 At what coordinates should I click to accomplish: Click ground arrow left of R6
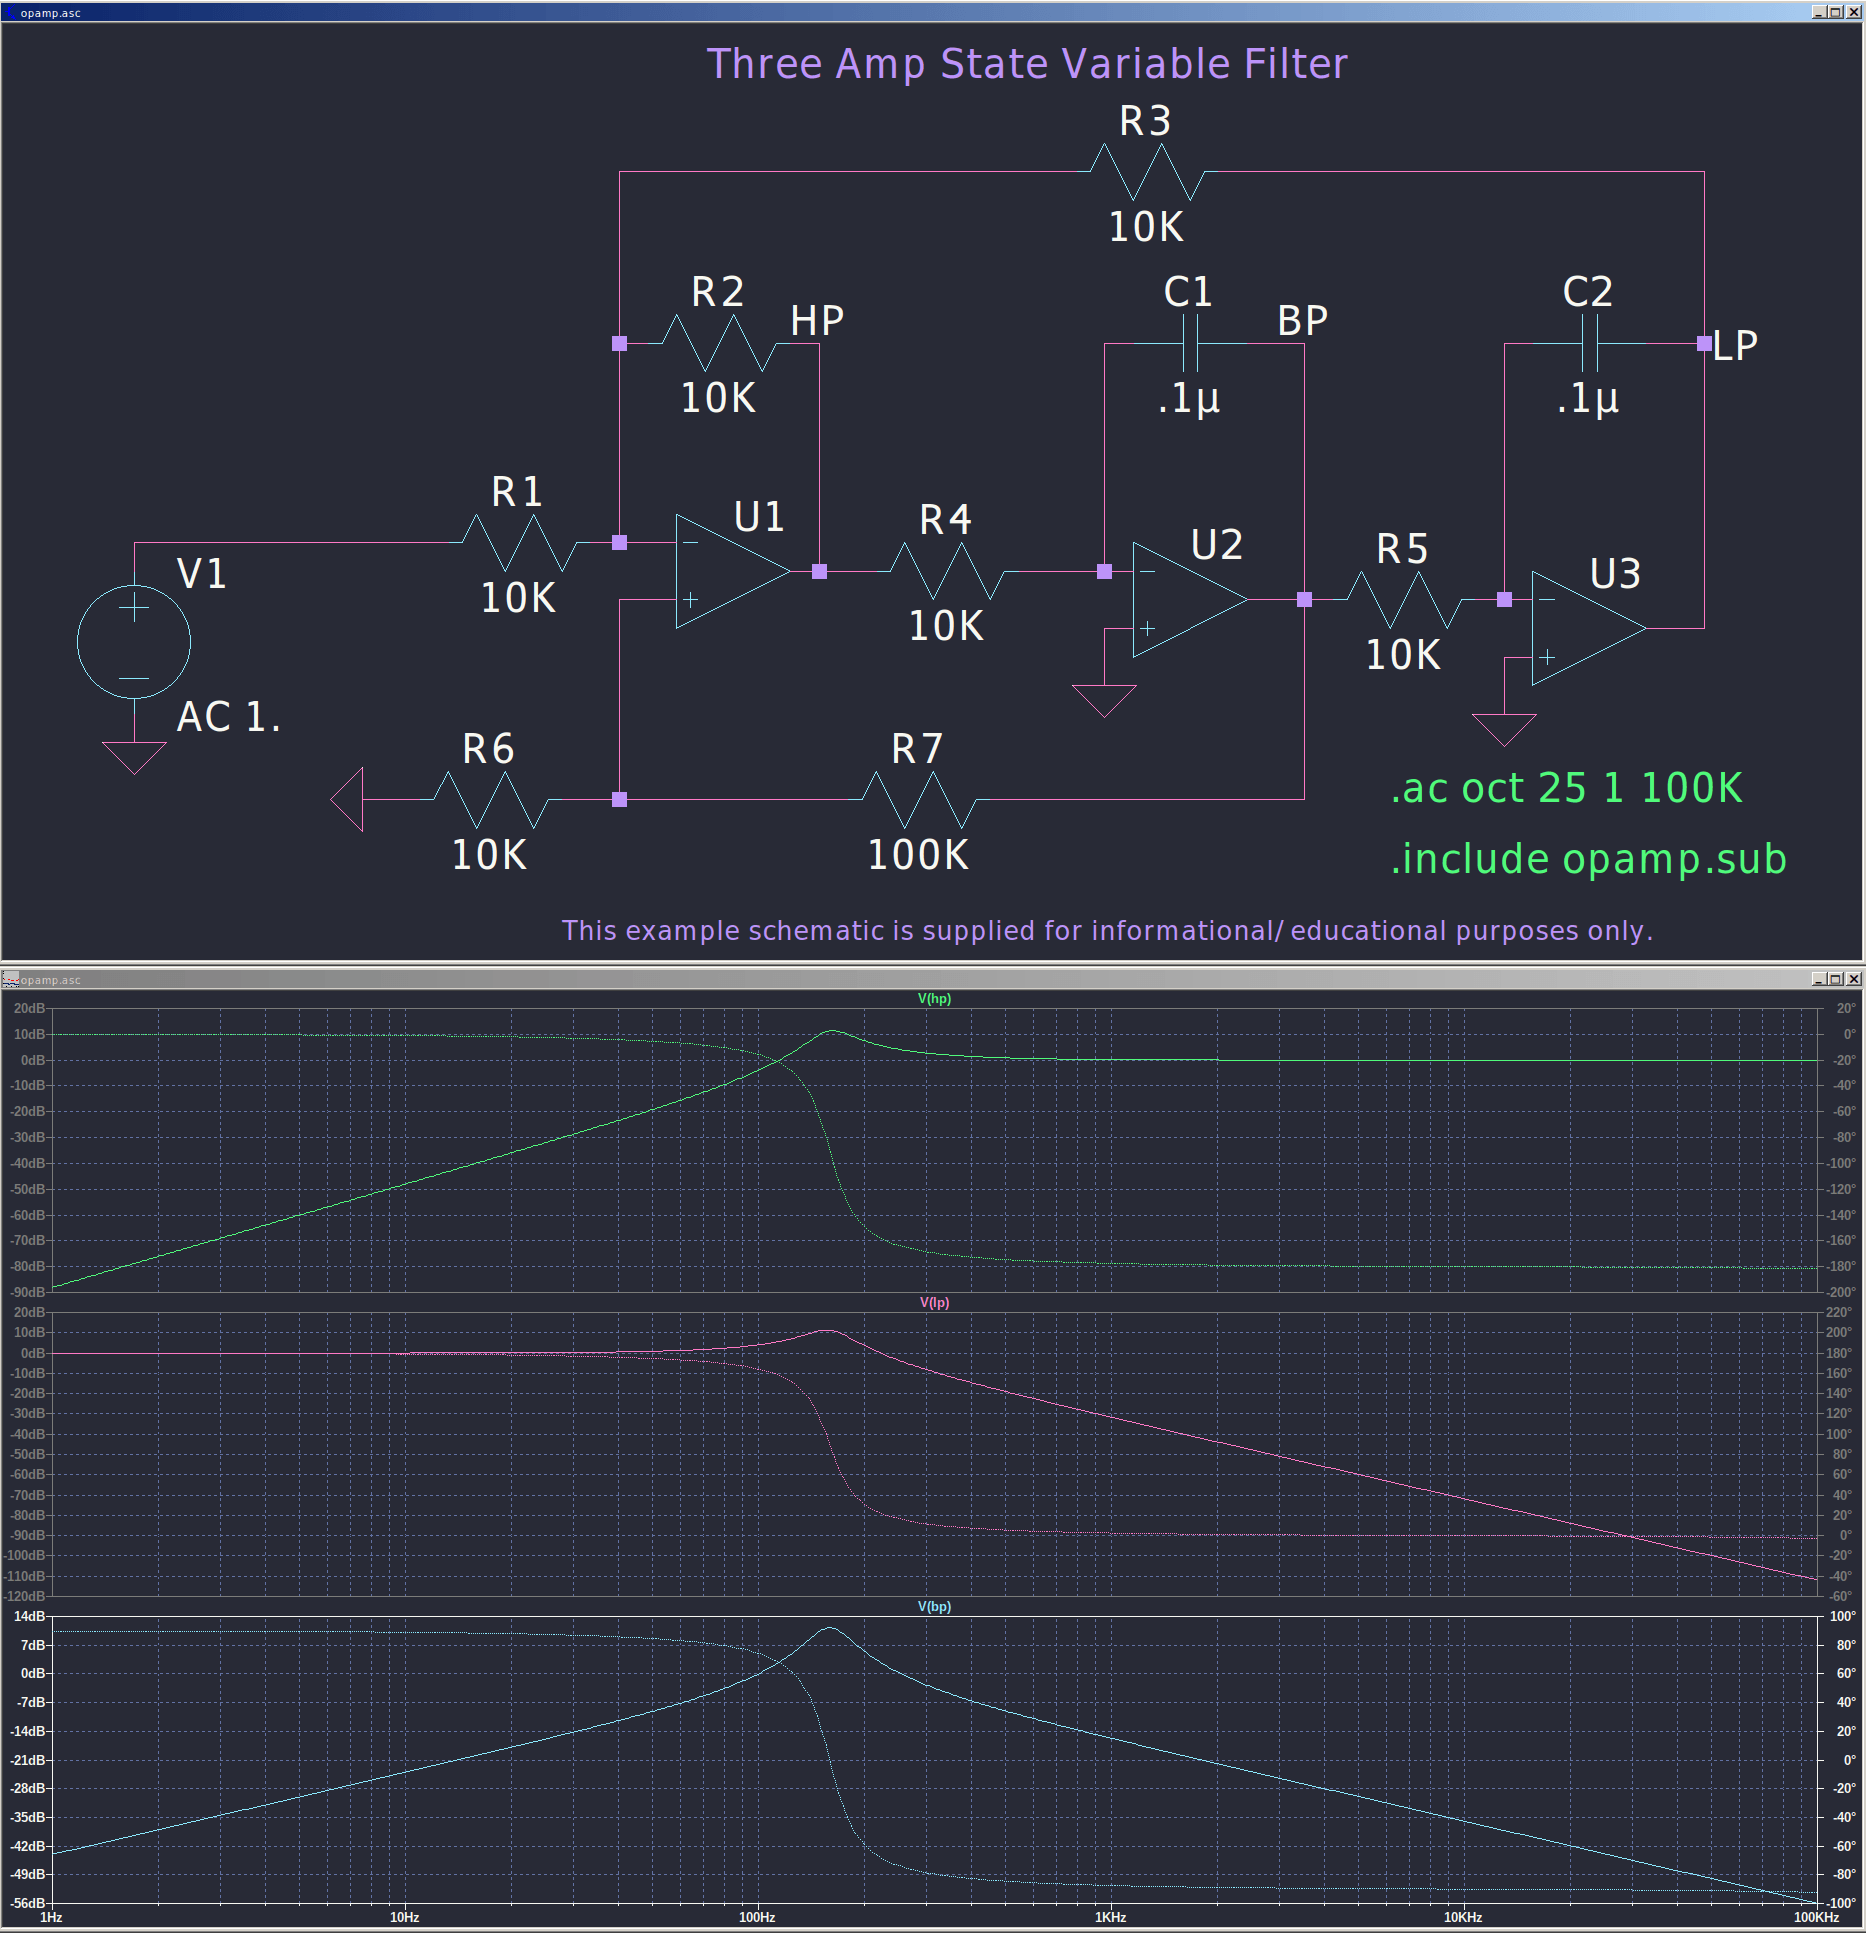tap(347, 799)
